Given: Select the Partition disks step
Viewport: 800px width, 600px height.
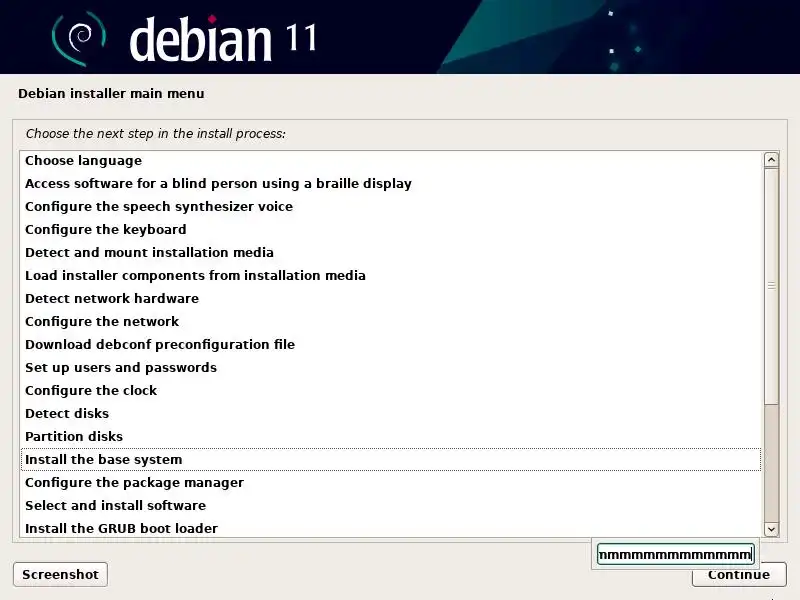Looking at the screenshot, I should click(391, 436).
